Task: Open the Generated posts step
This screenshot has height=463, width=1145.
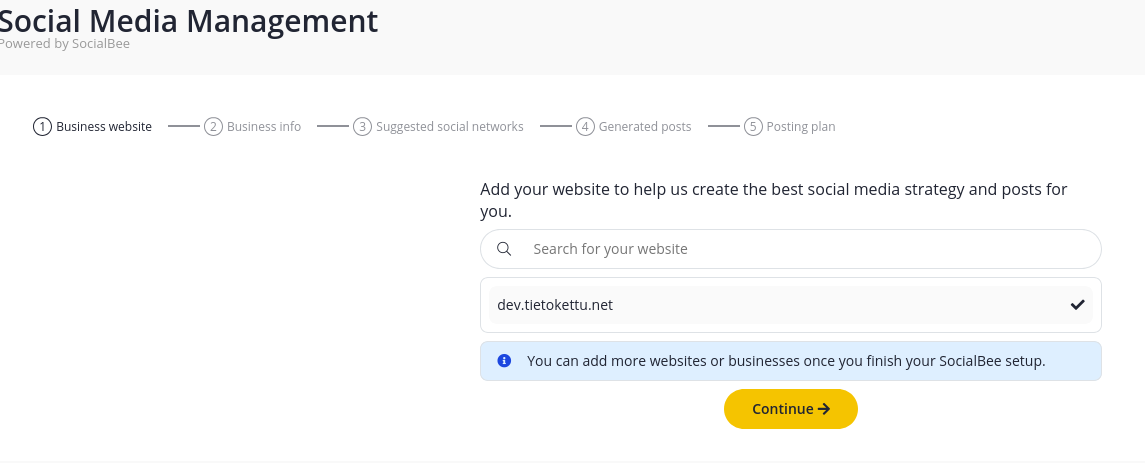Action: pyautogui.click(x=634, y=127)
